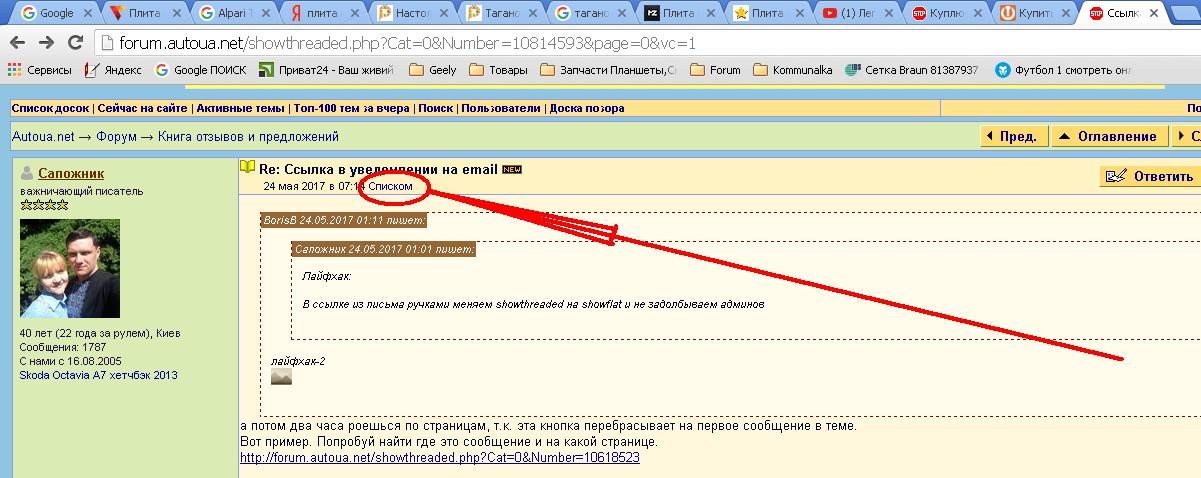The width and height of the screenshot is (1201, 478).
Task: Expand the Товары bookmarks folder
Action: pyautogui.click(x=497, y=70)
